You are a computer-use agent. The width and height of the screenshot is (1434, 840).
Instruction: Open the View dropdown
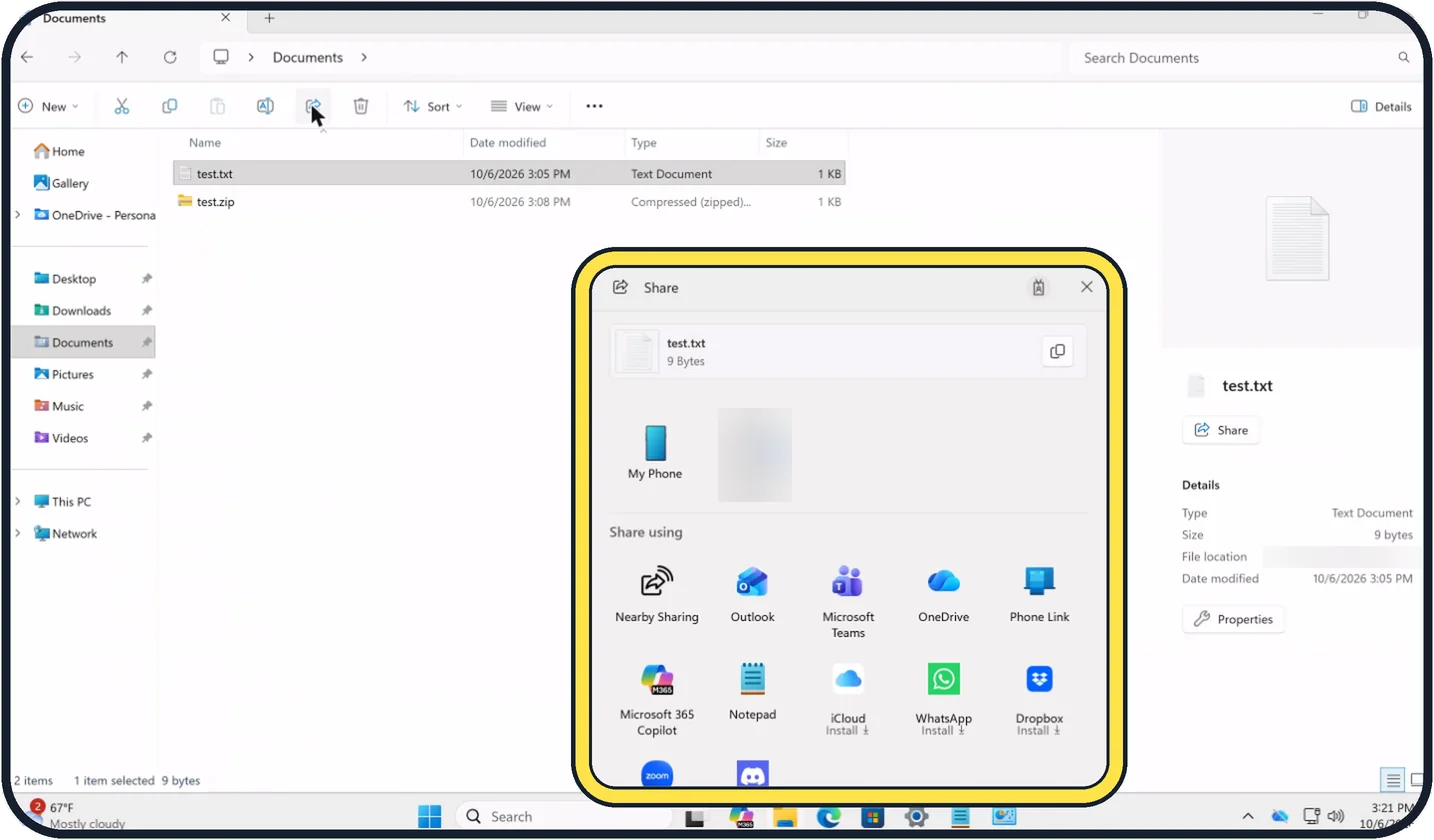coord(522,106)
